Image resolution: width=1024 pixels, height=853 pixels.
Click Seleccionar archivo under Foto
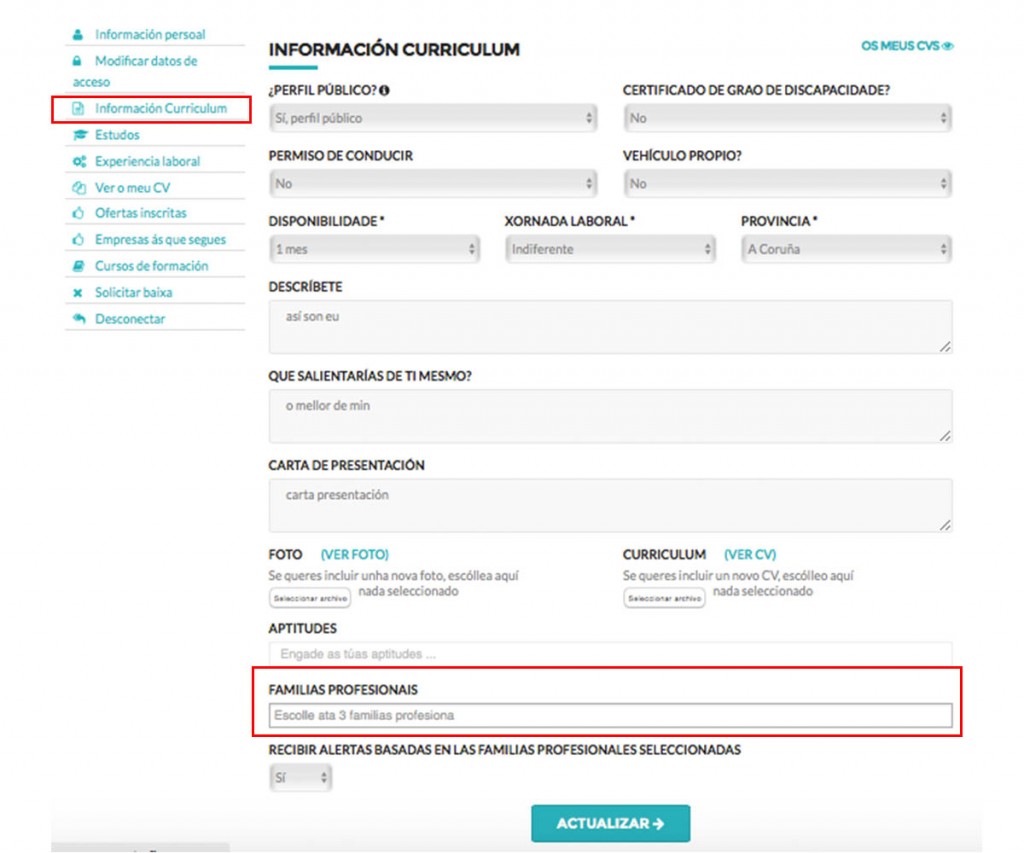point(310,598)
